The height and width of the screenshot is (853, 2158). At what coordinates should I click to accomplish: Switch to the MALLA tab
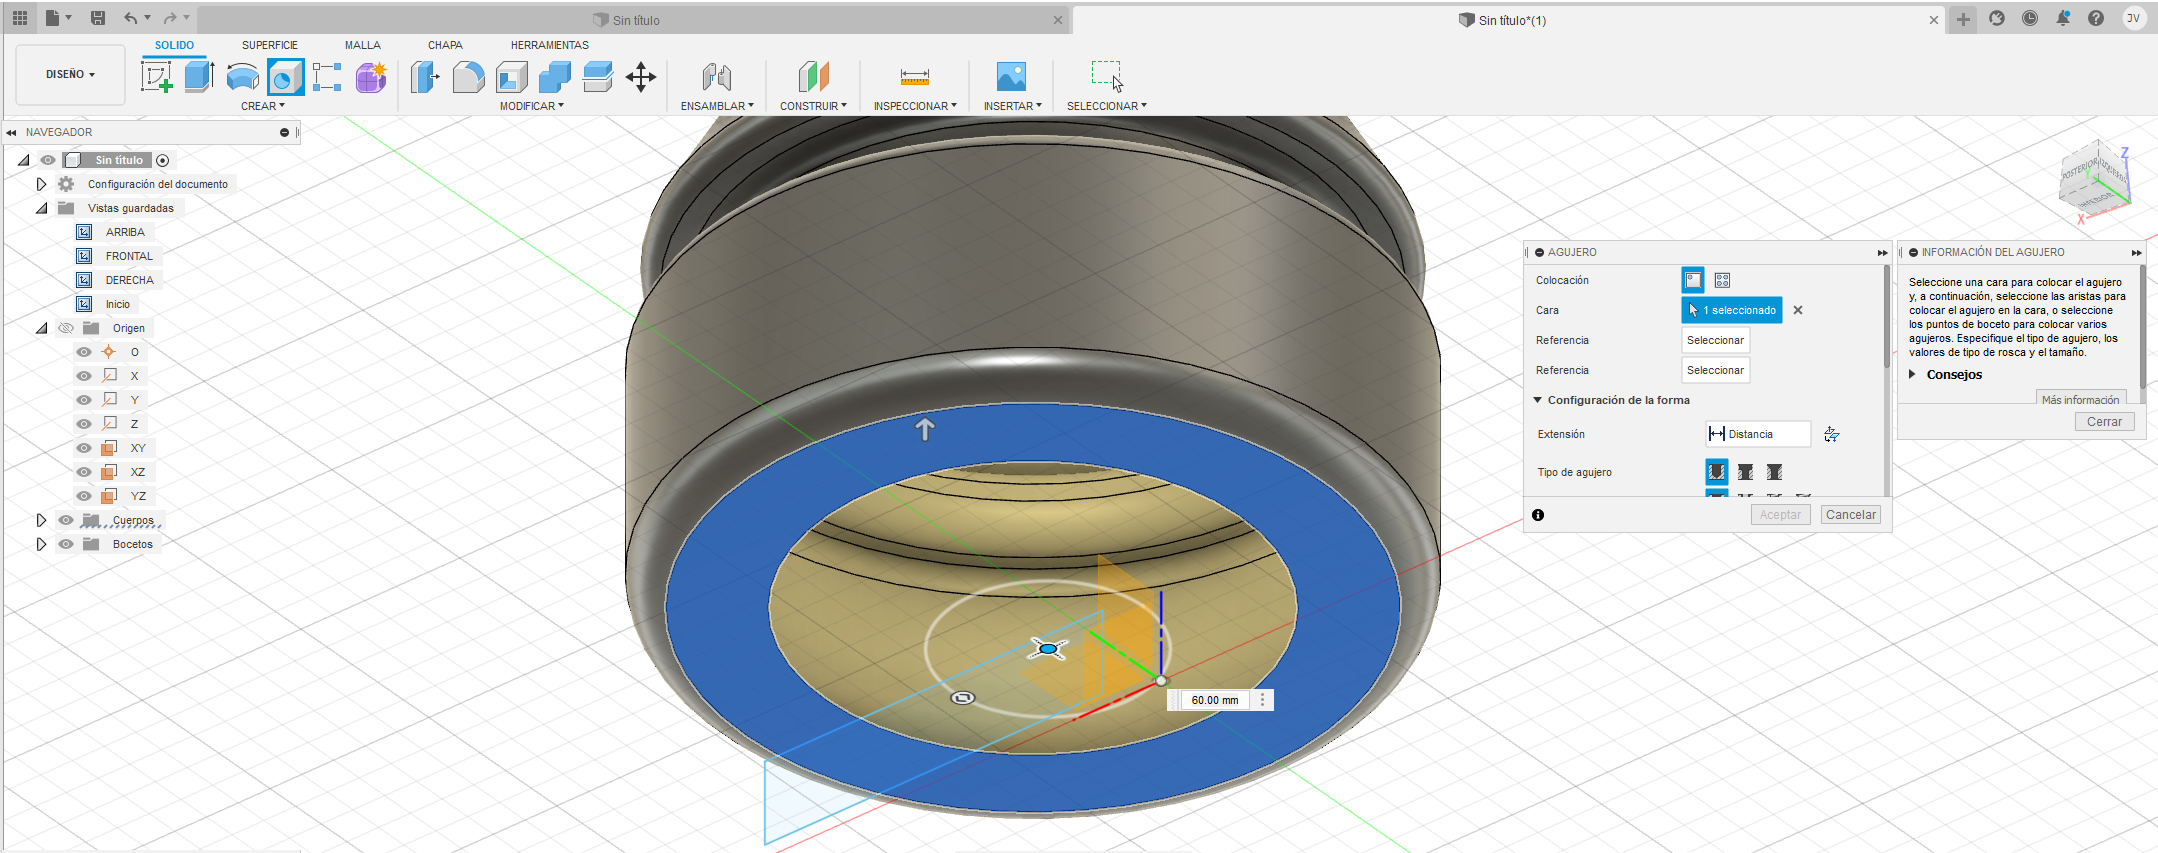tap(363, 45)
